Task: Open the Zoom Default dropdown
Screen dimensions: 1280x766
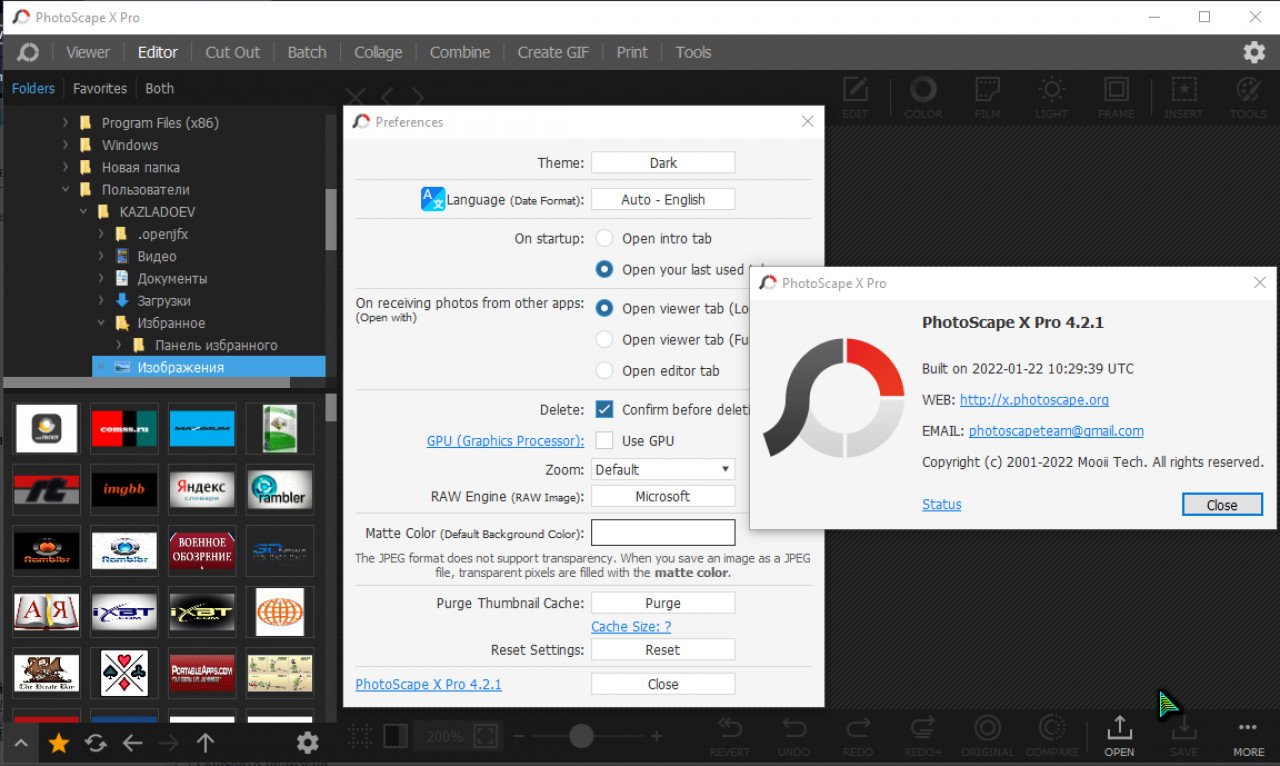Action: pos(662,469)
